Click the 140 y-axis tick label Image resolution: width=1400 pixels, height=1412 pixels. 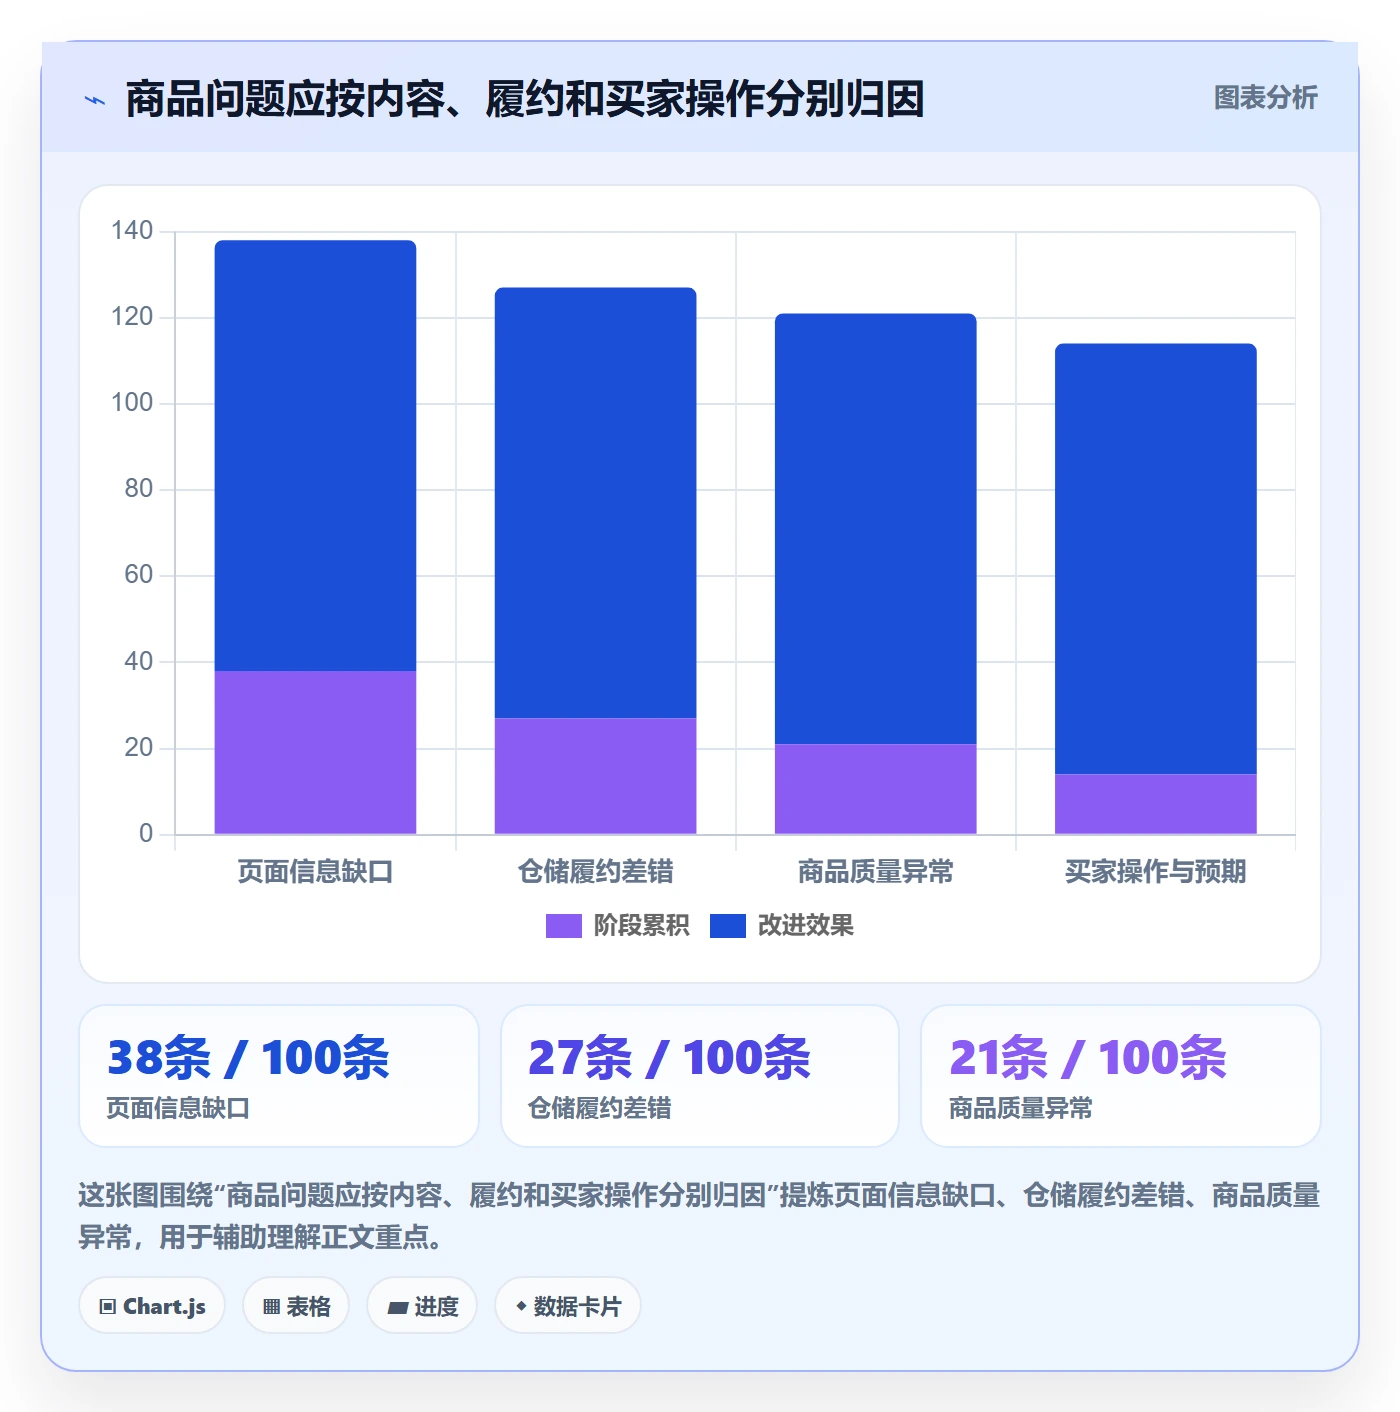tap(132, 231)
